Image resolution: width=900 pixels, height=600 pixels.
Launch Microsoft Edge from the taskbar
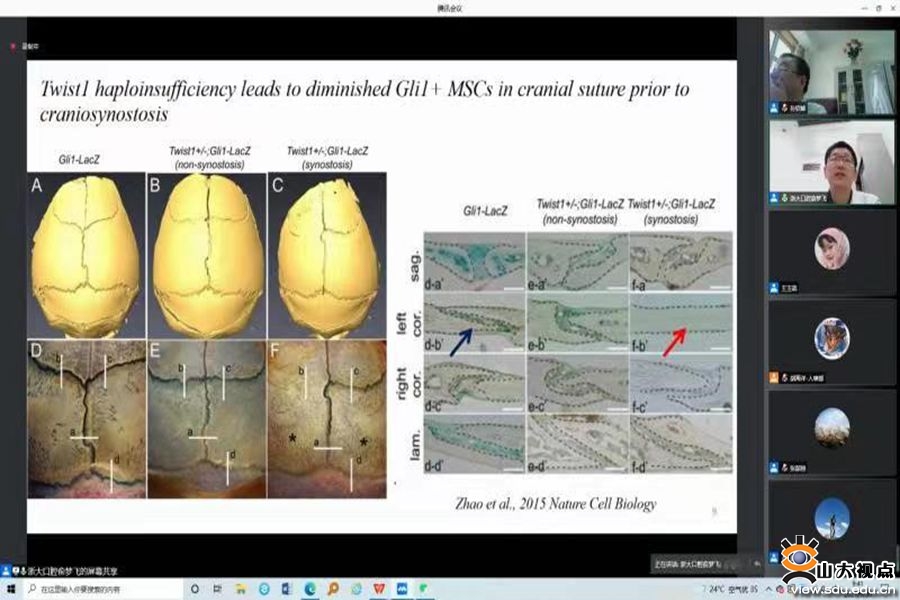310,590
